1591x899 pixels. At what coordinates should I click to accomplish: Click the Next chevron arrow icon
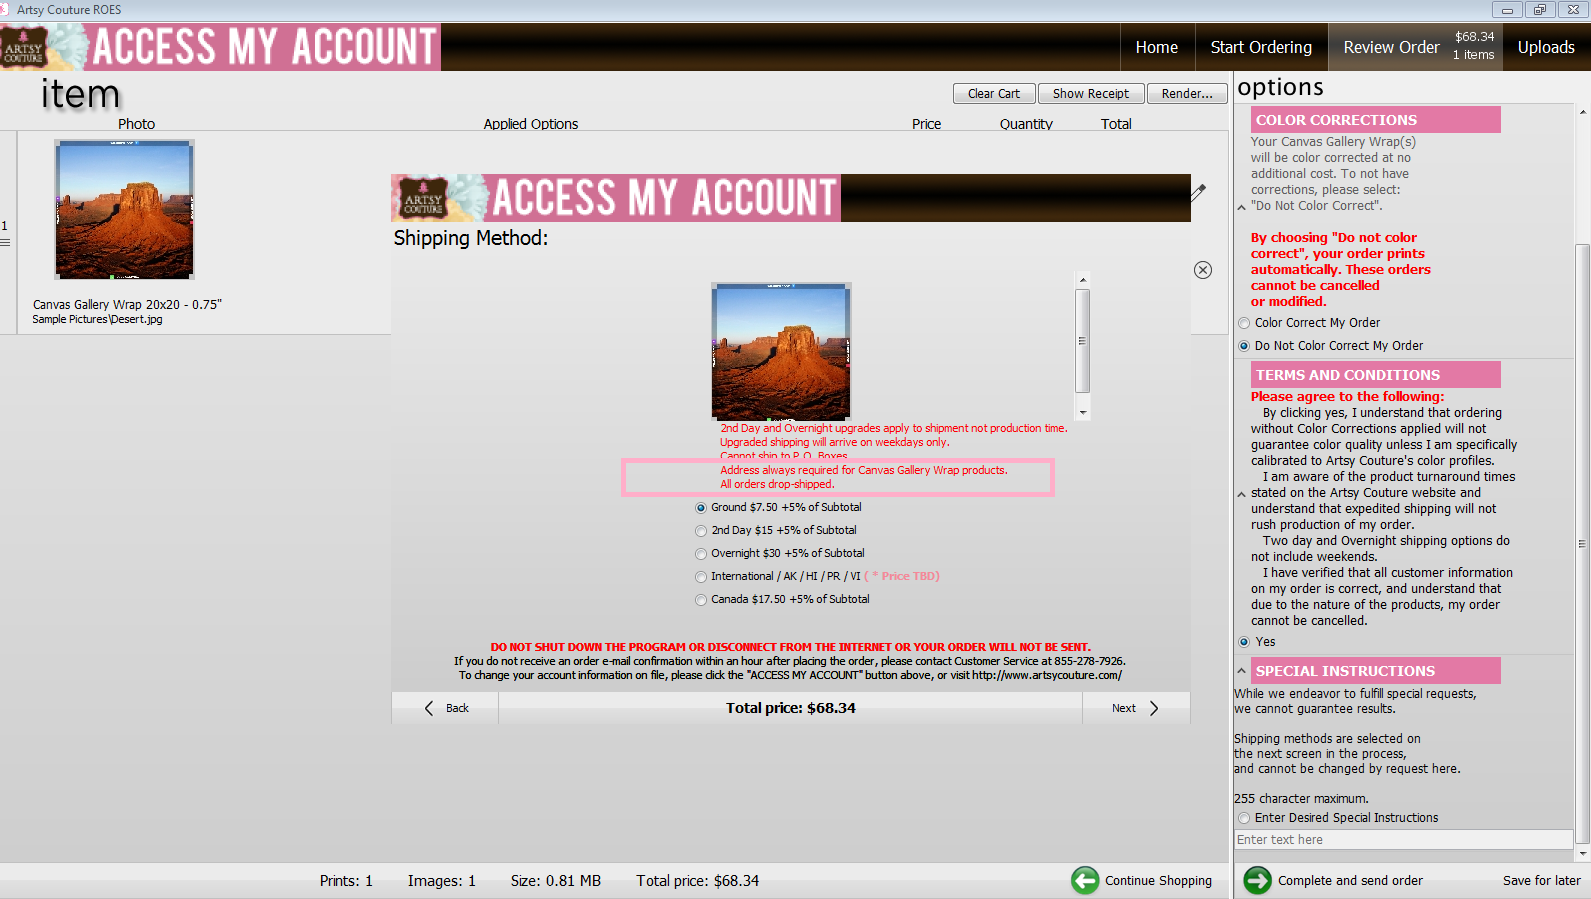1154,708
